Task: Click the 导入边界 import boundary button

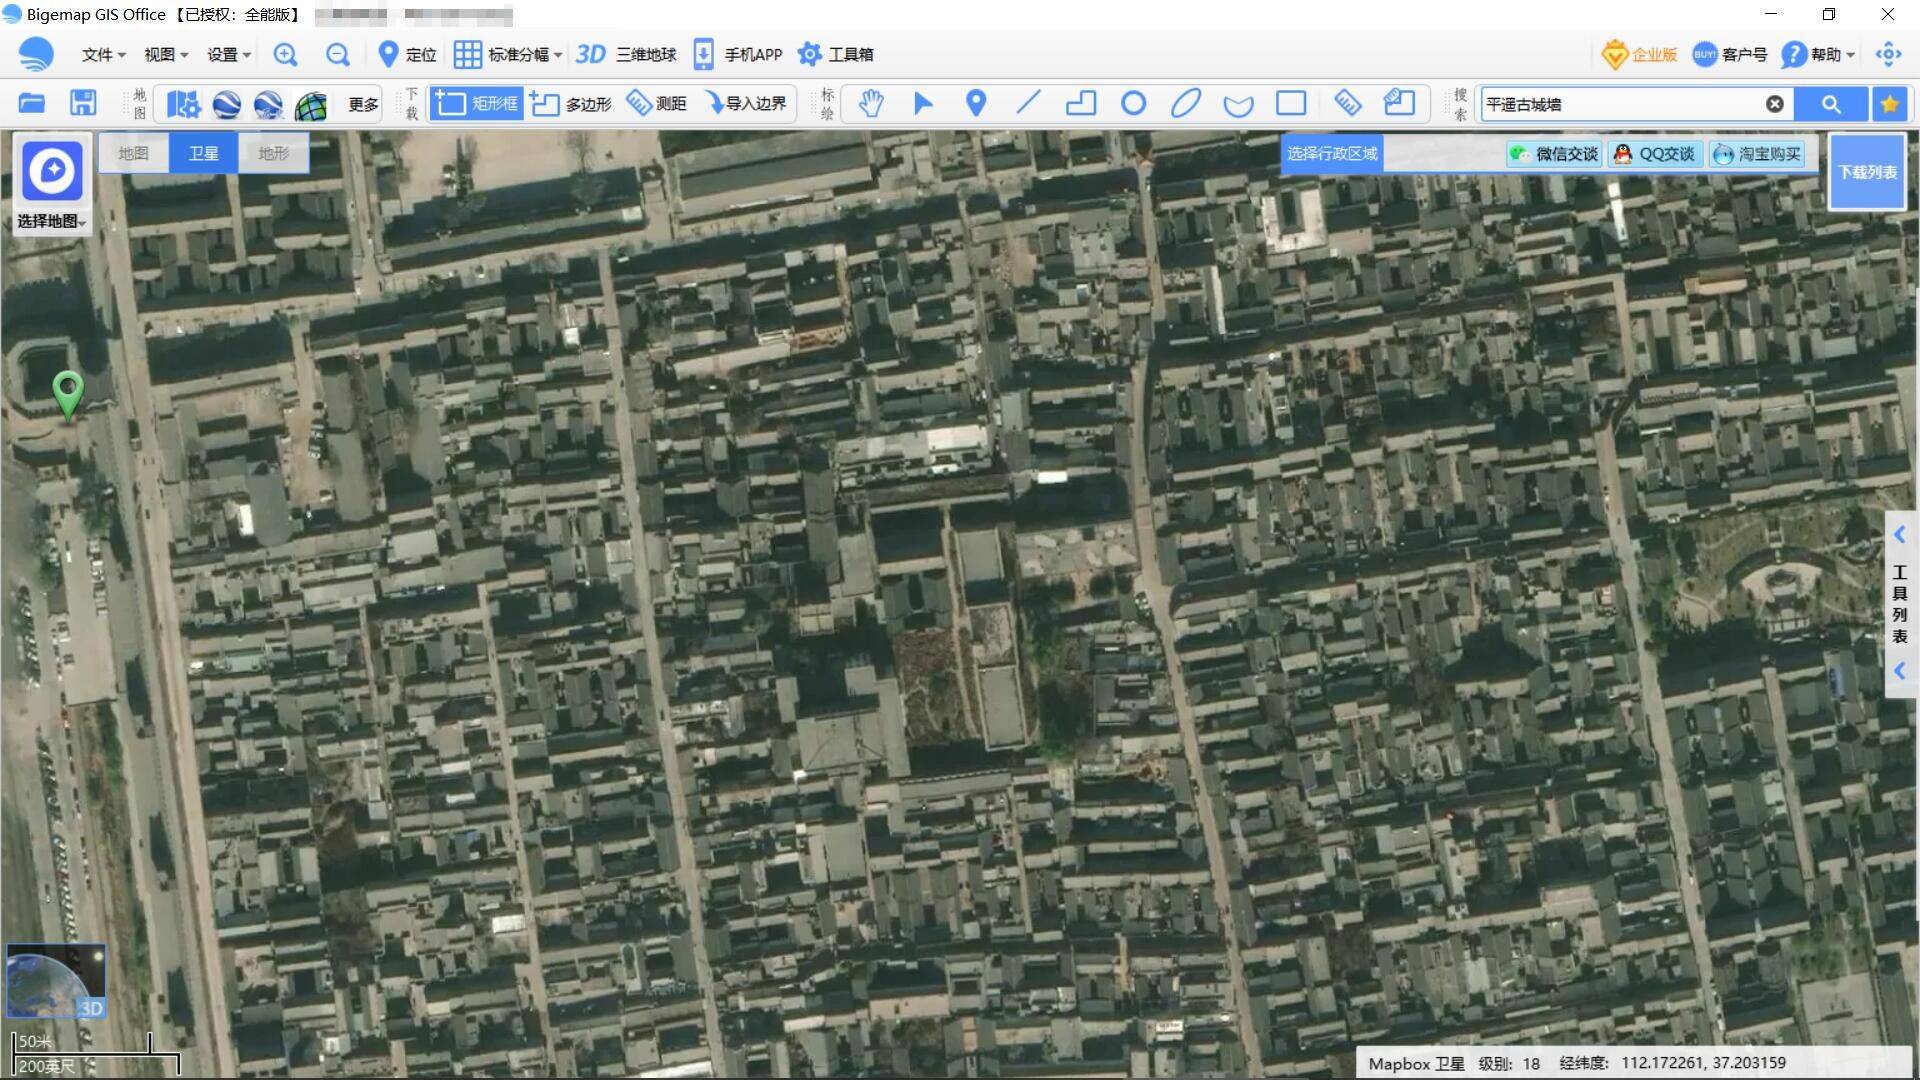Action: (746, 103)
